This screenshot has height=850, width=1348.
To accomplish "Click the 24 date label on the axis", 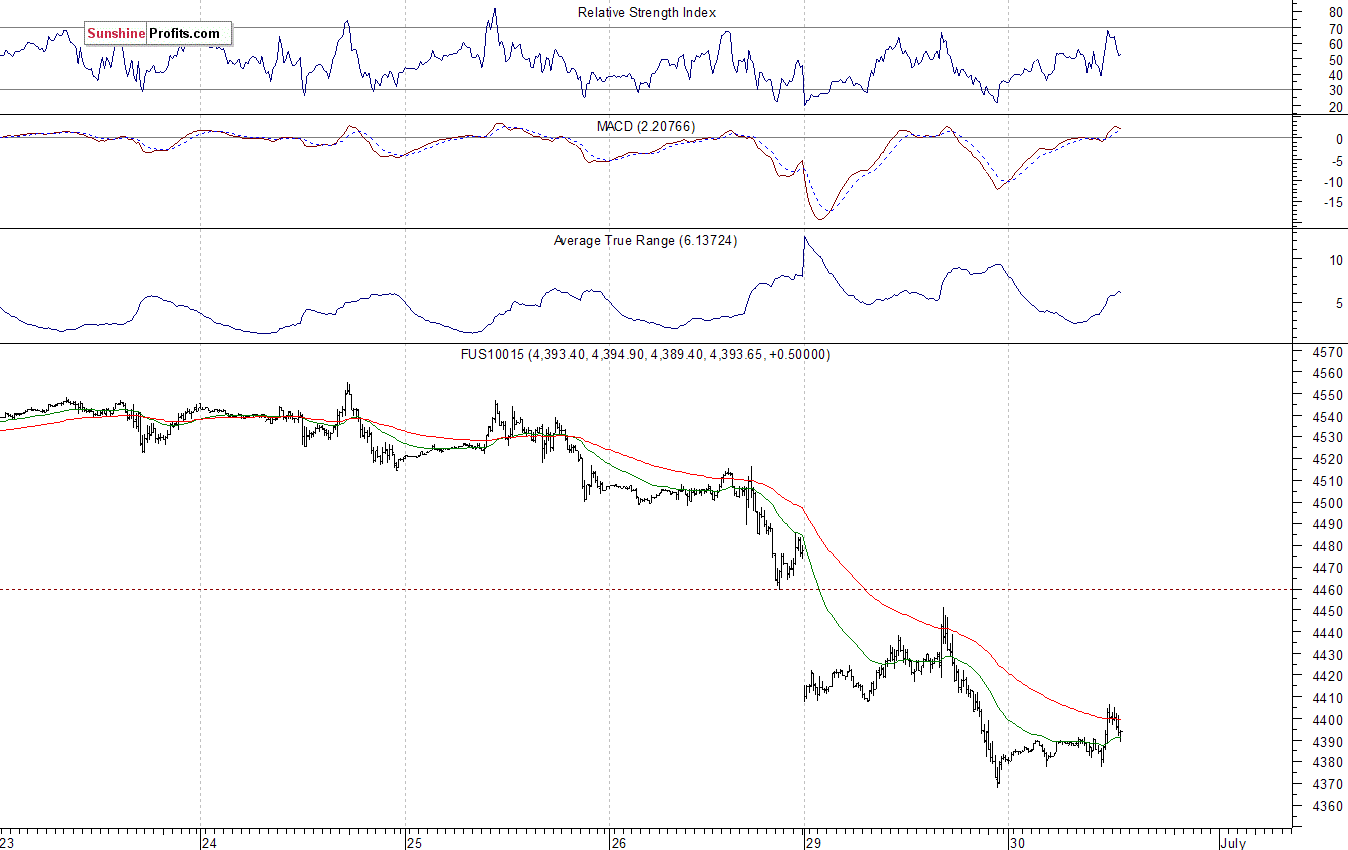I will (210, 843).
